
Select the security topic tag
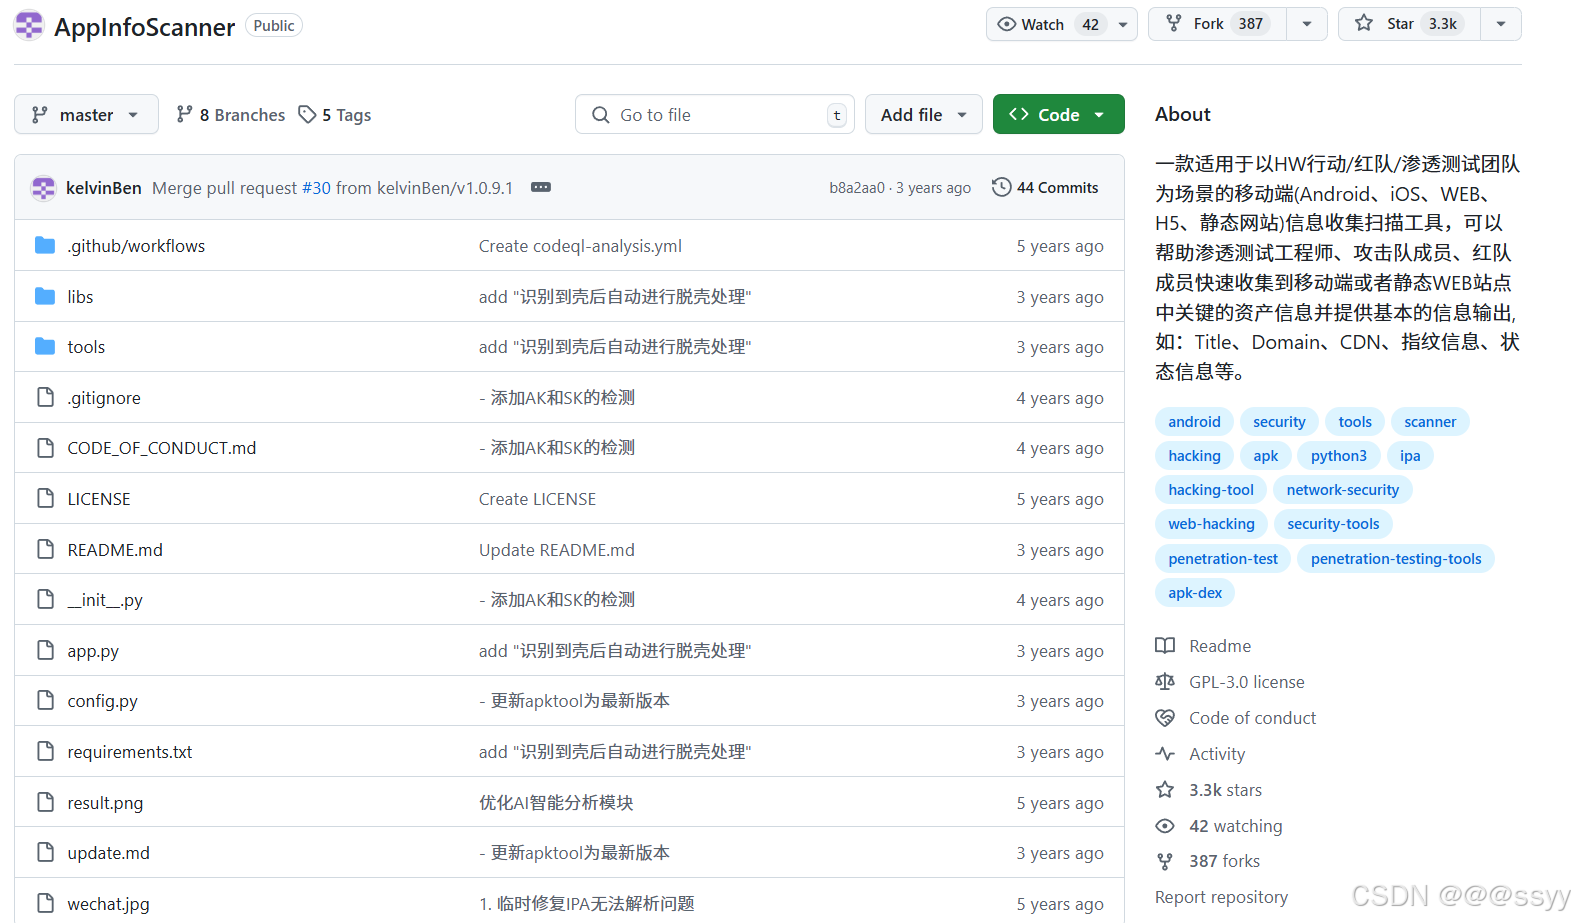point(1279,422)
